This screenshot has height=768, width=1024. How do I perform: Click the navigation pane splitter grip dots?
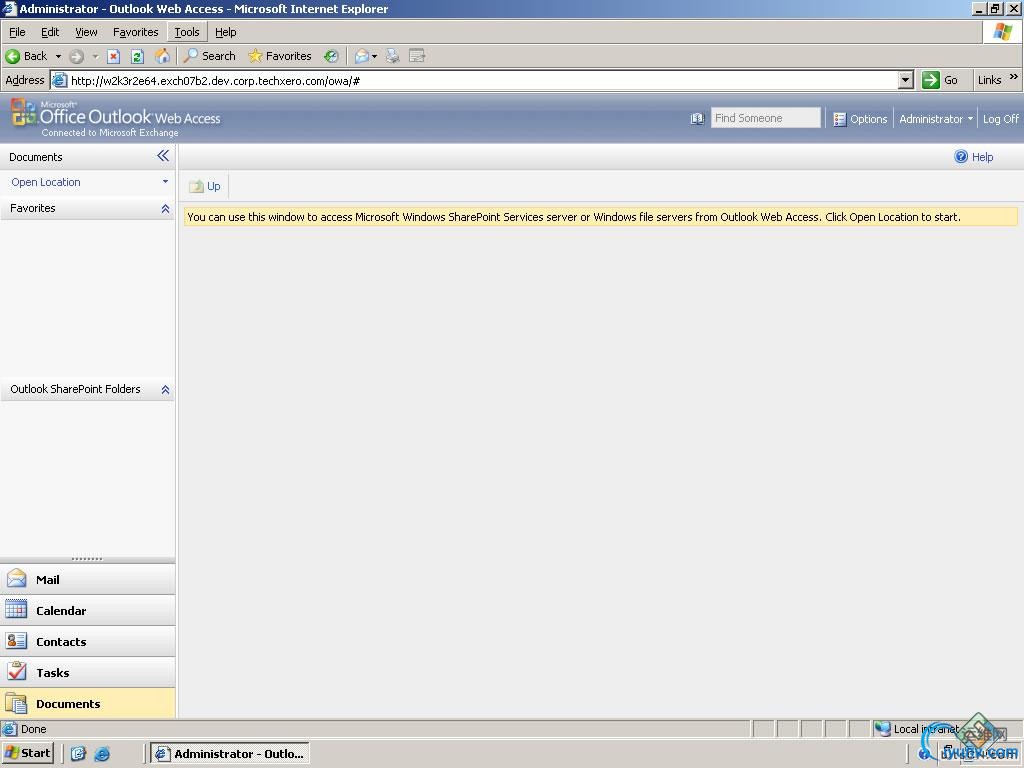[87, 559]
